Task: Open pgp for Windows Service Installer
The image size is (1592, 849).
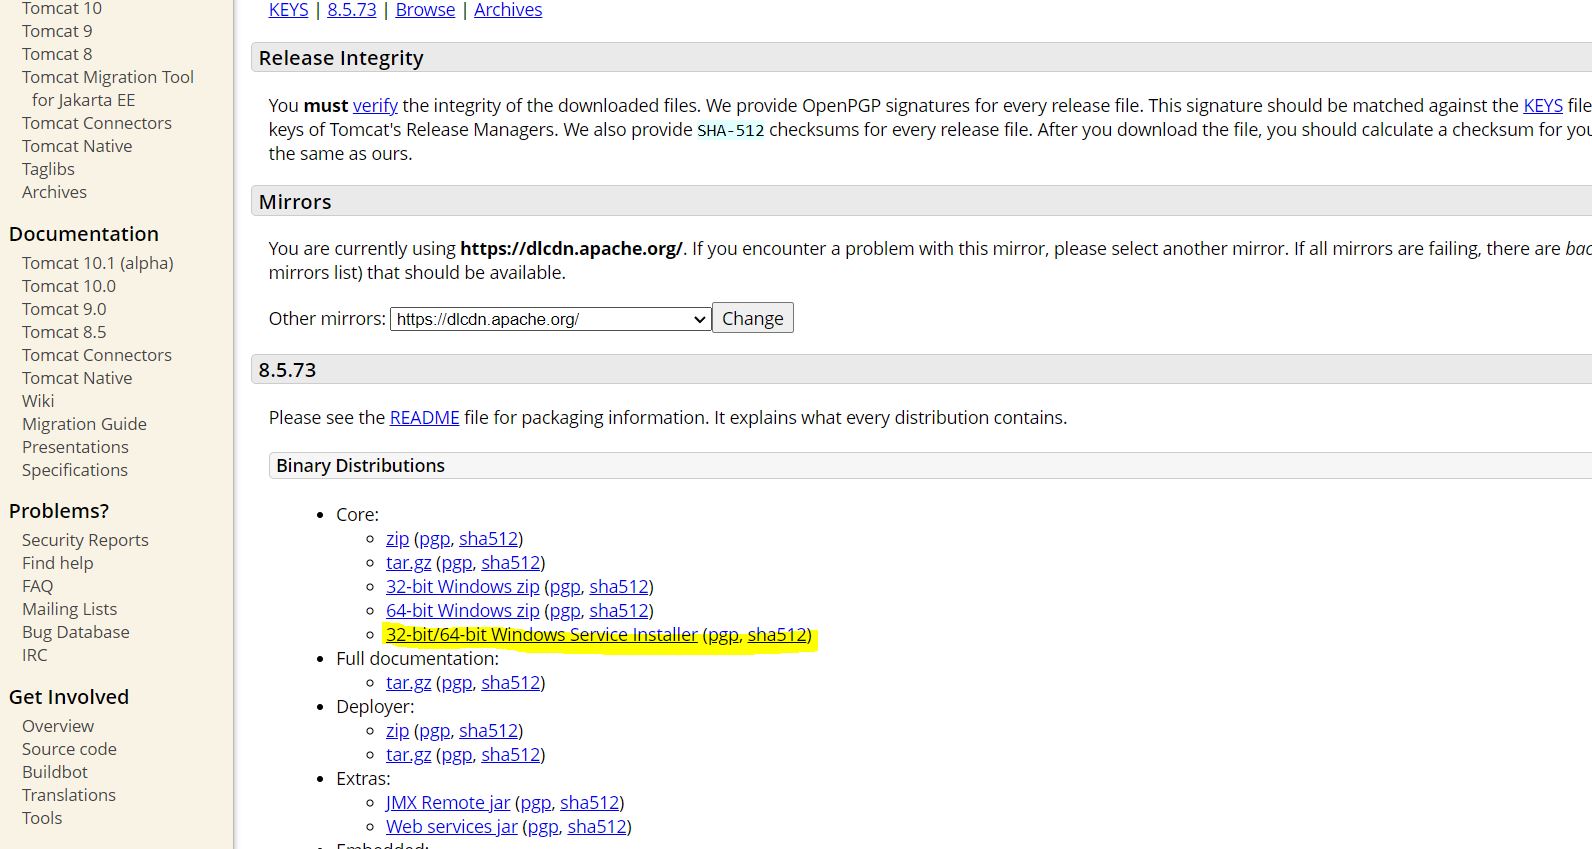Action: [x=724, y=634]
